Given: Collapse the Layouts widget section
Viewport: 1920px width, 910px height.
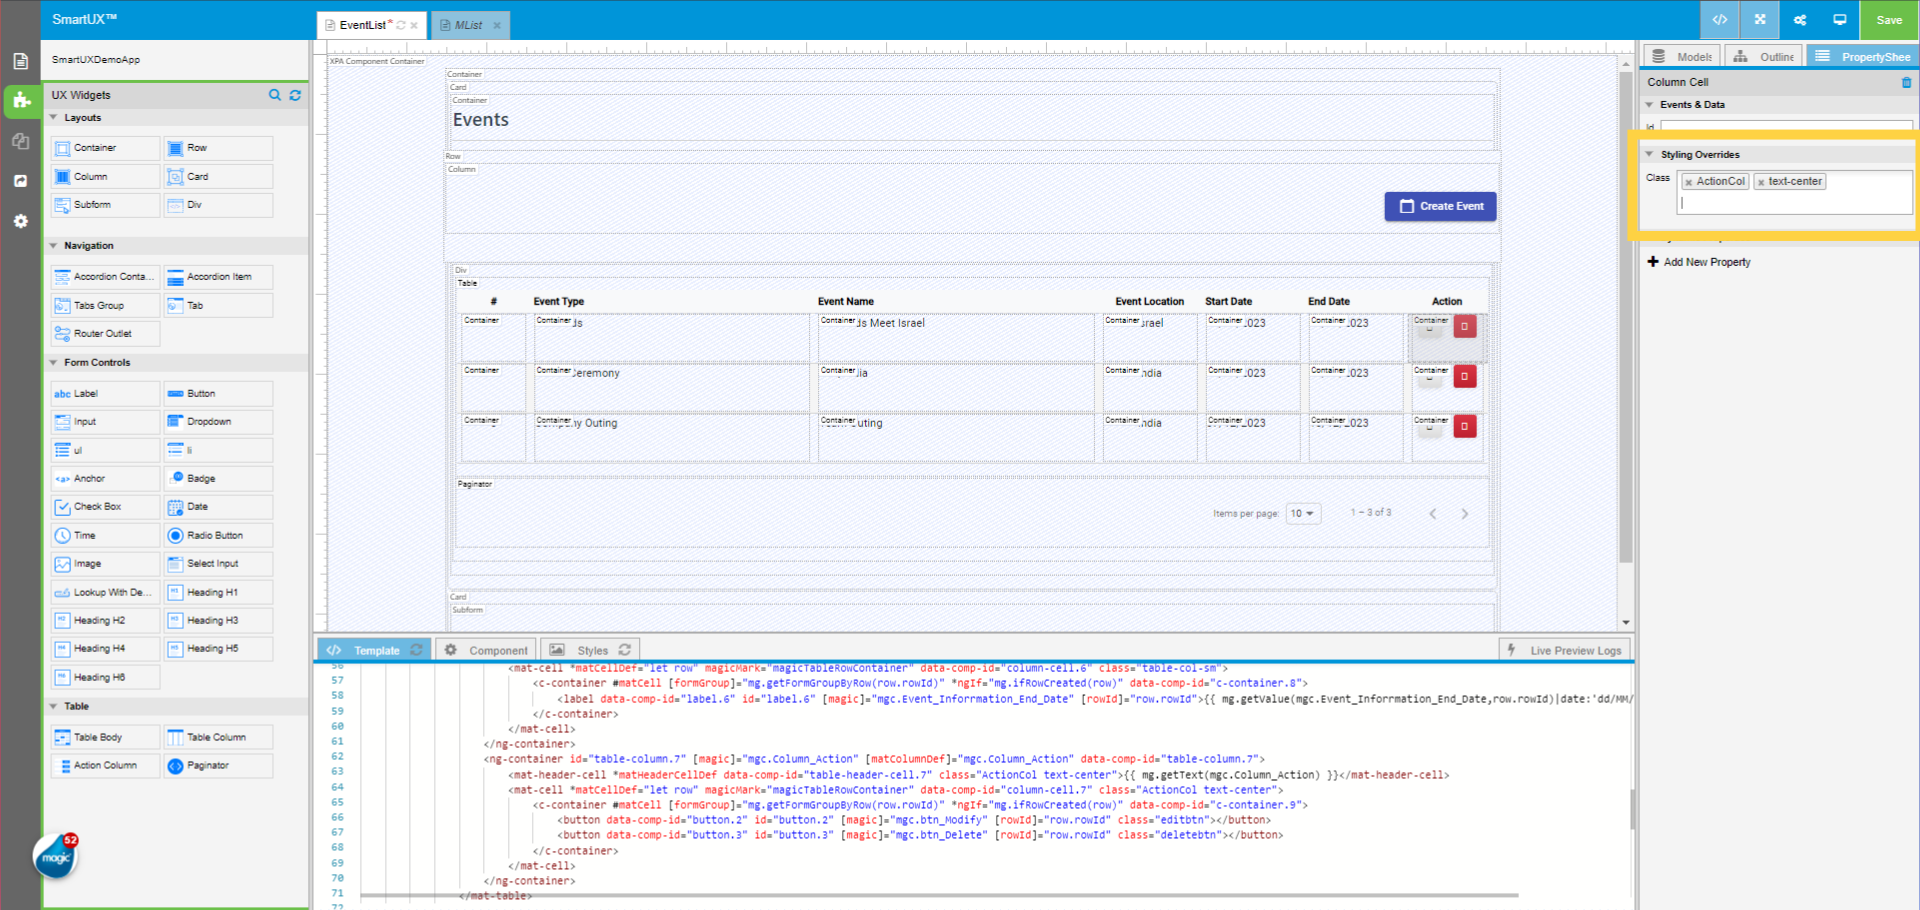Looking at the screenshot, I should click(x=54, y=118).
